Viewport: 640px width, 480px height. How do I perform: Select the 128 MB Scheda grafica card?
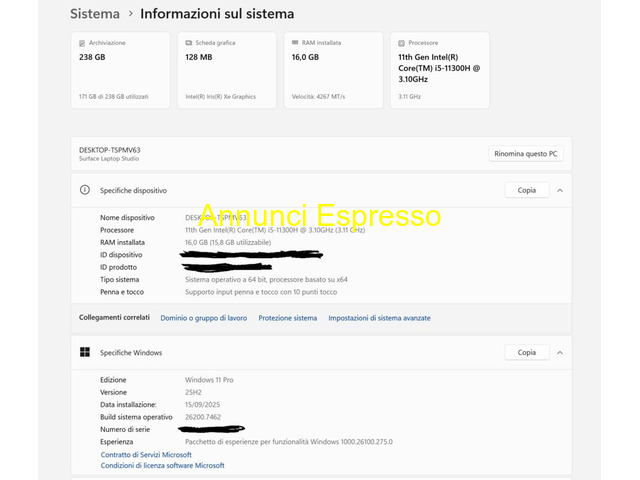tap(226, 72)
